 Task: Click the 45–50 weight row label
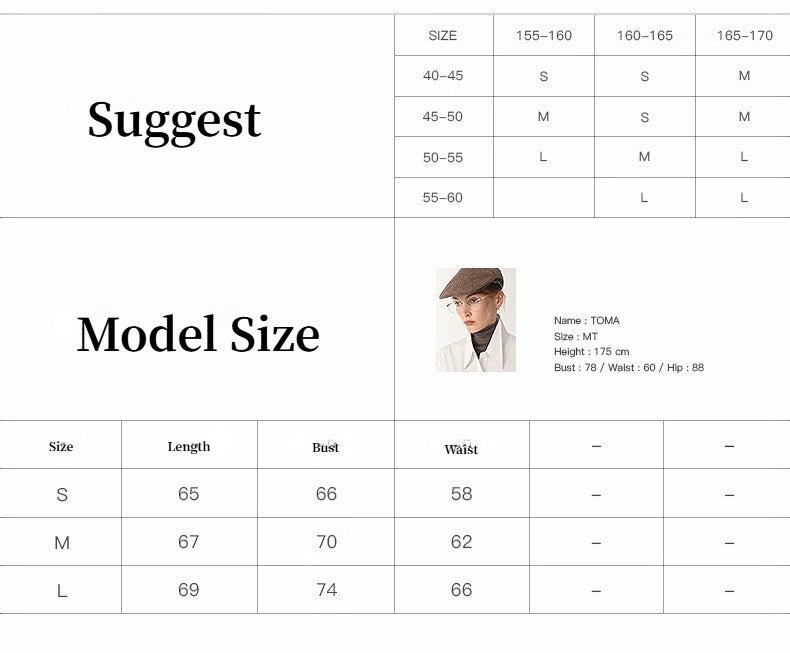pos(442,117)
